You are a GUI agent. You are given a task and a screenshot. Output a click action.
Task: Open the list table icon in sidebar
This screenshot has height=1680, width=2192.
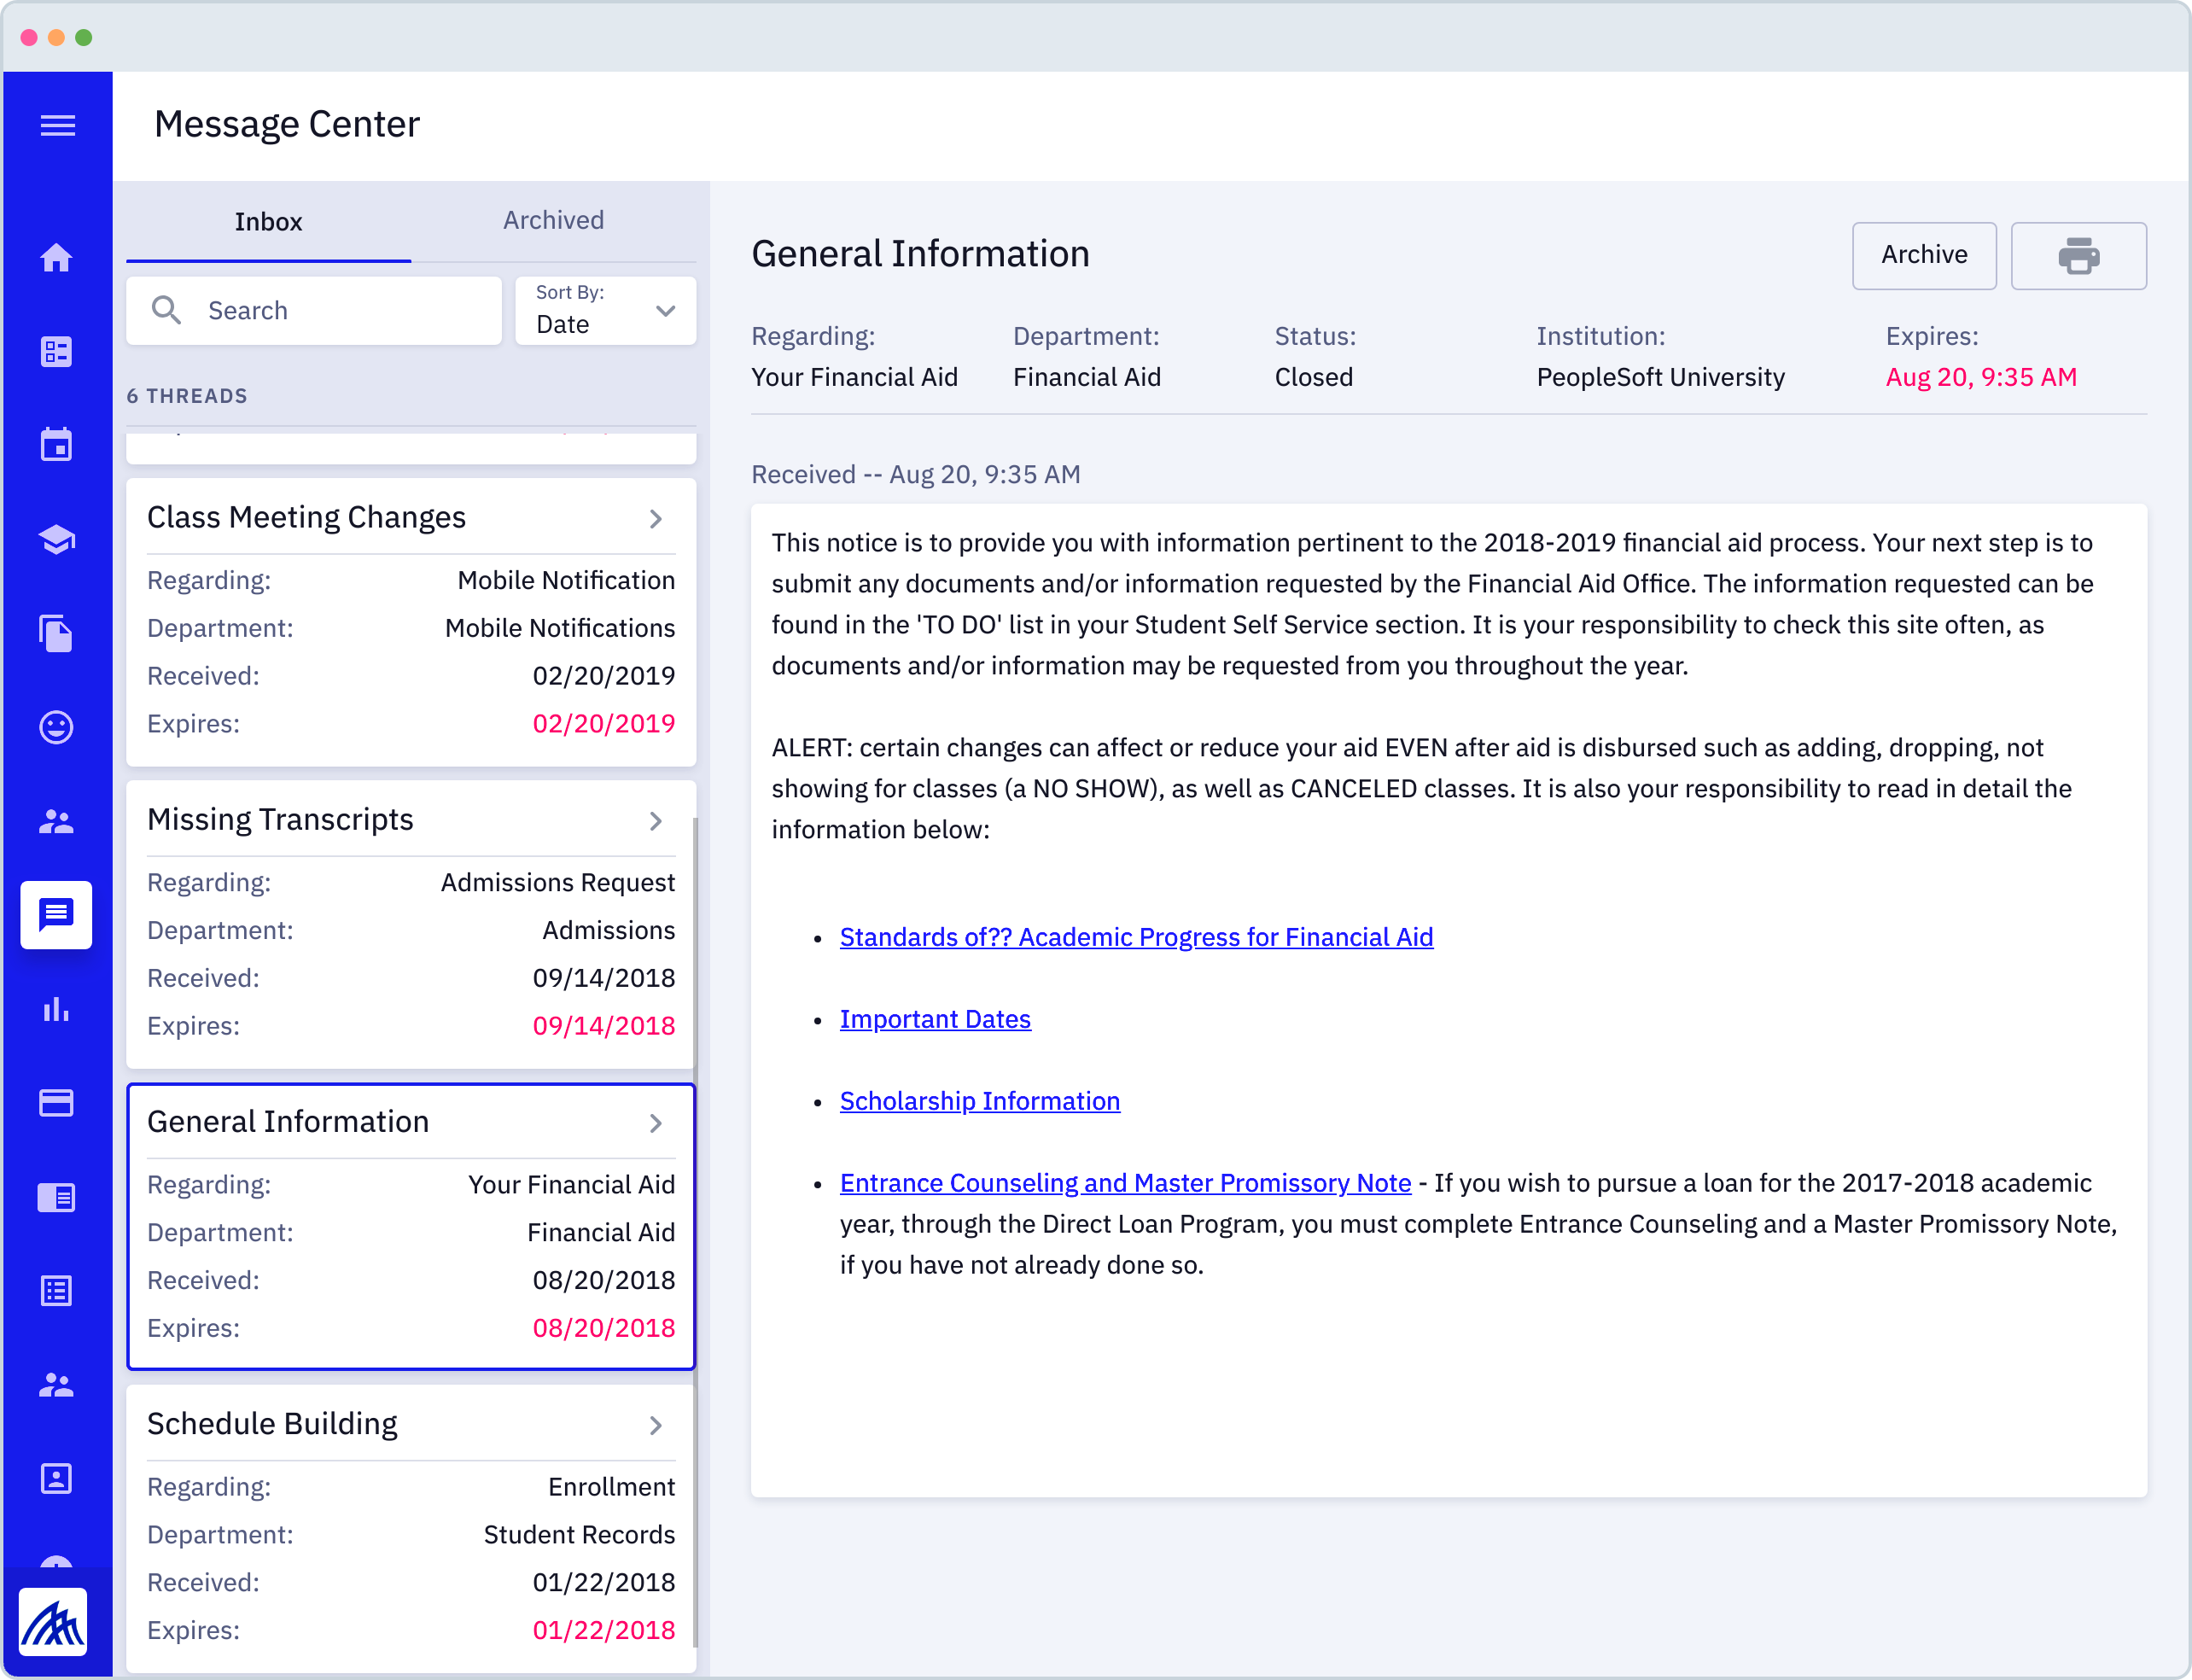pos(56,1291)
